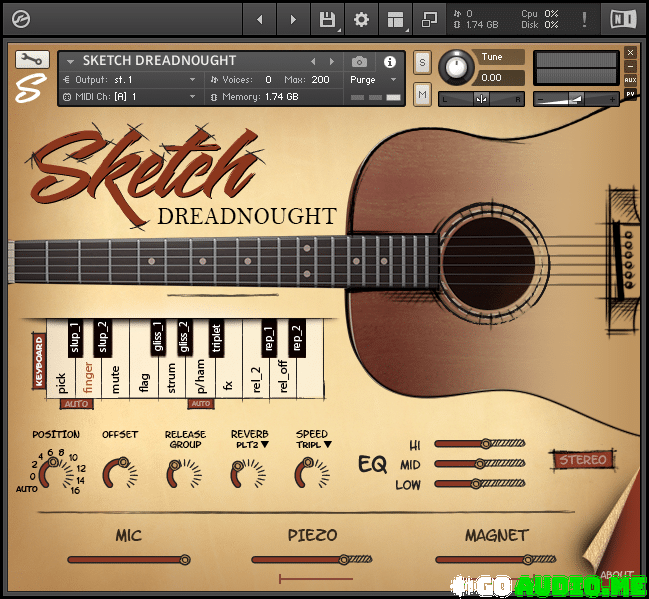Viewport: 649px width, 599px height.
Task: Open the Speed TRIPL dropdown
Action: click(314, 445)
